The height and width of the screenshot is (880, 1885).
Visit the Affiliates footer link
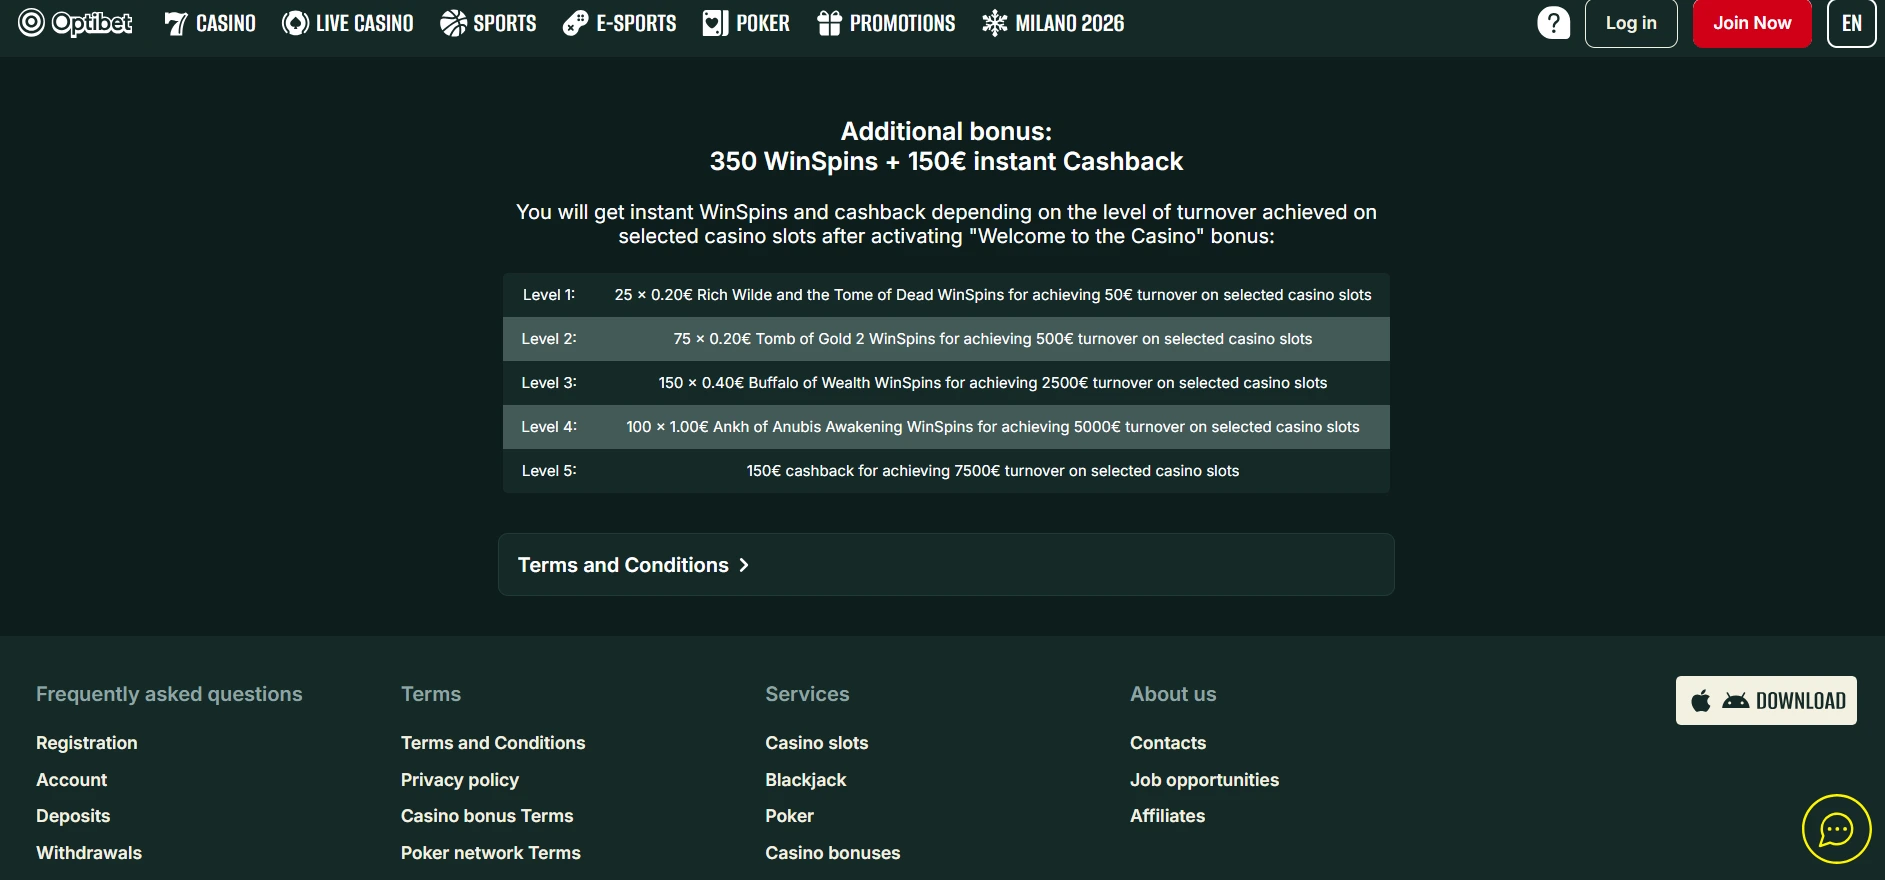point(1167,816)
